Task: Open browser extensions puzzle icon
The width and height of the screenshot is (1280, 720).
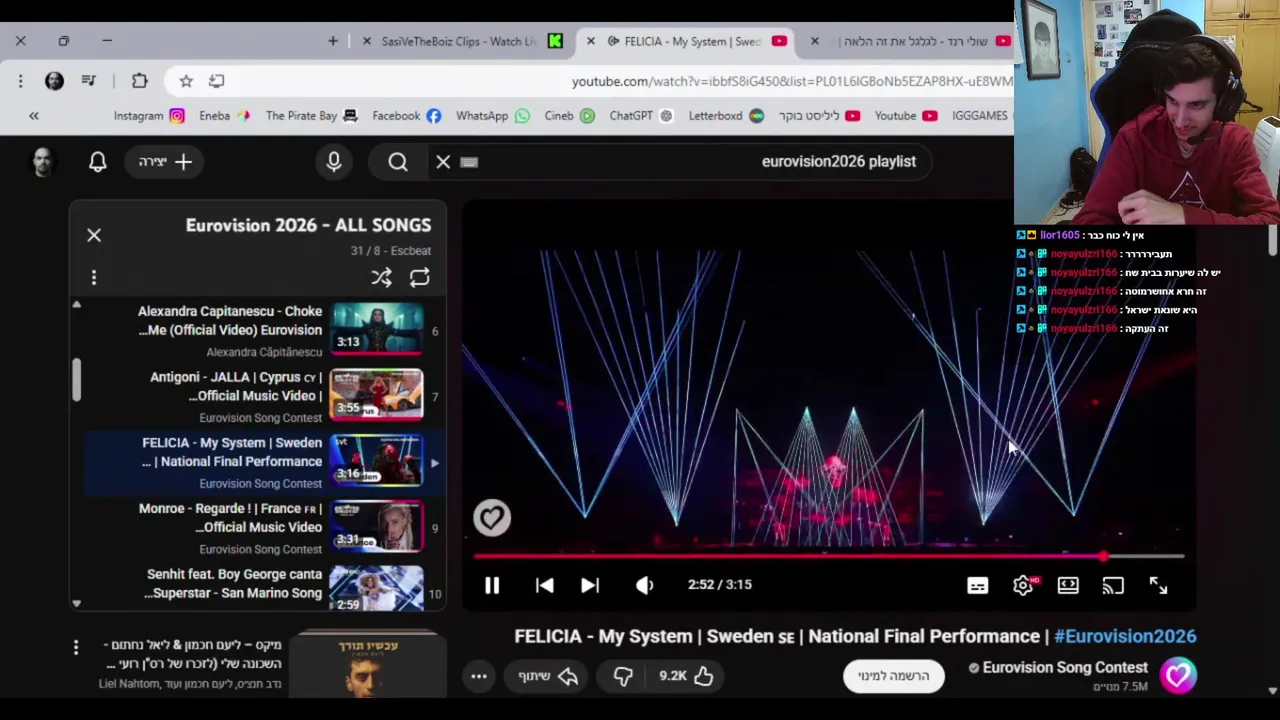Action: [x=139, y=81]
